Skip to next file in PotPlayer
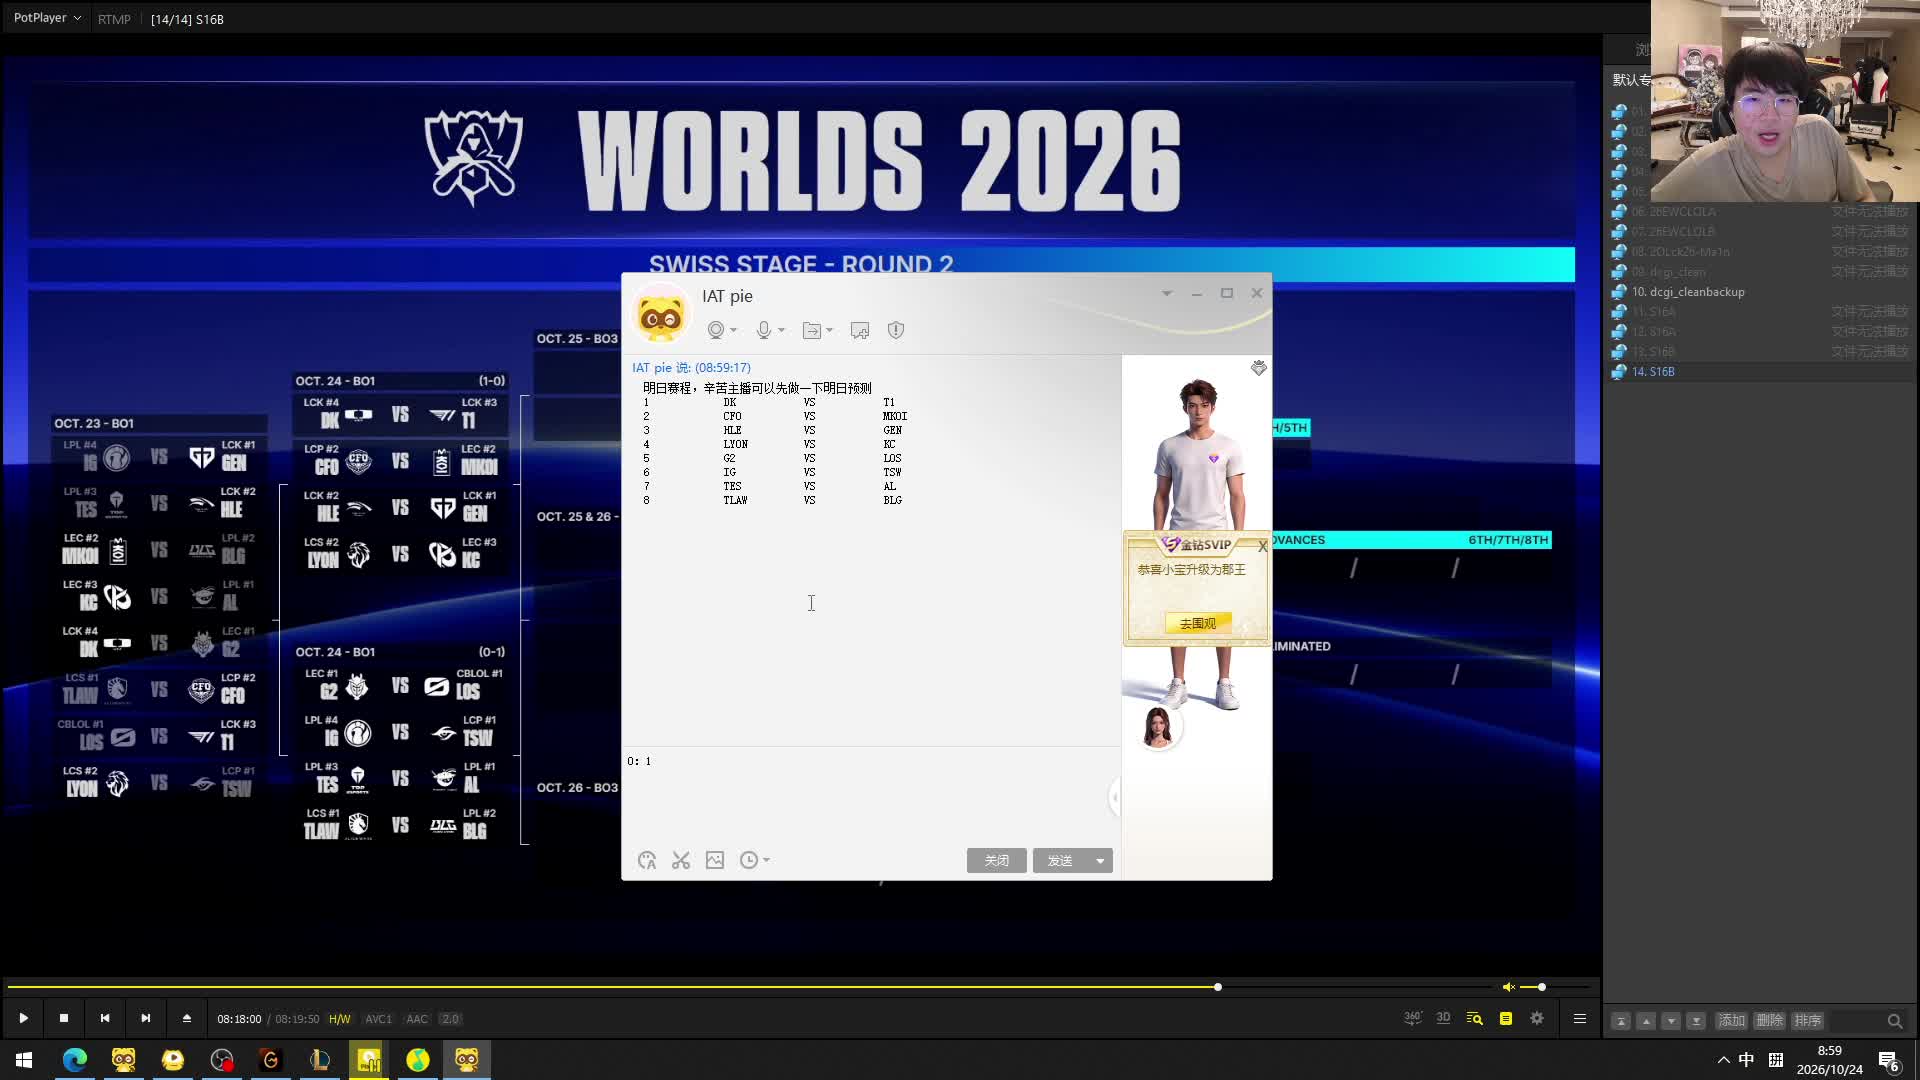Screen dimensions: 1920x1080 click(146, 1018)
